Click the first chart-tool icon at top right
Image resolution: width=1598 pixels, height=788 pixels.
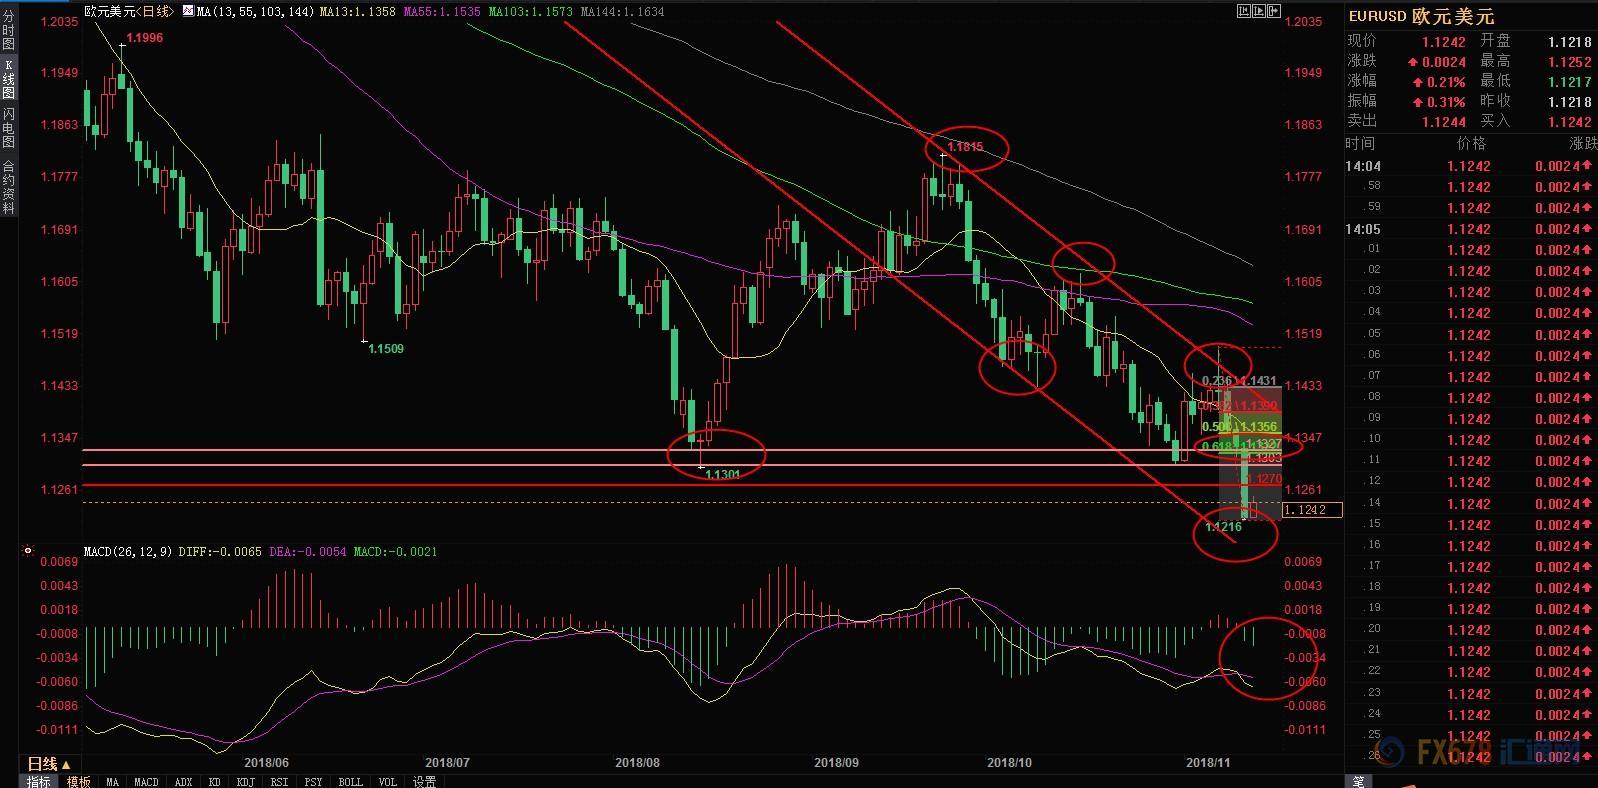pyautogui.click(x=1244, y=11)
